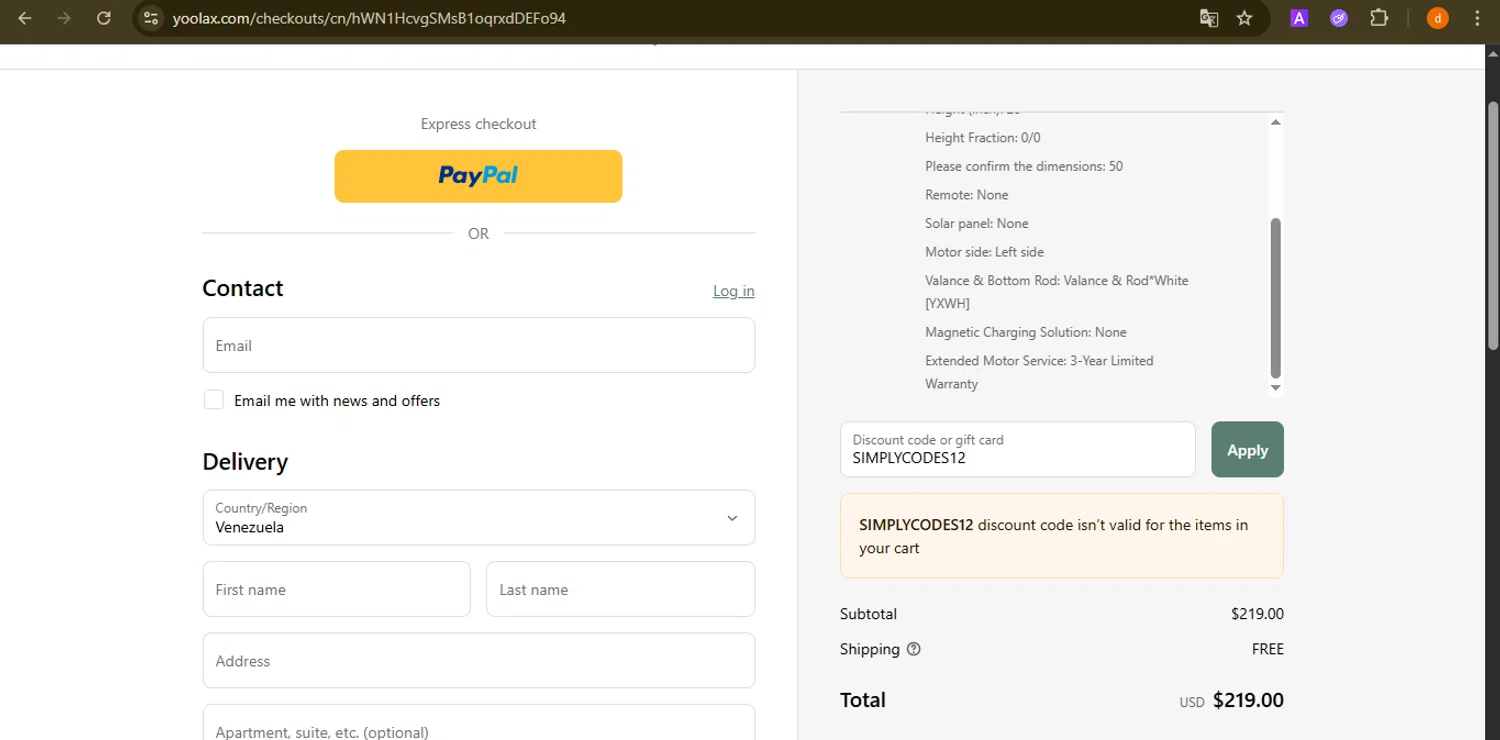This screenshot has width=1500, height=740.
Task: Click the main page scrollbar thumb
Action: pyautogui.click(x=1493, y=225)
